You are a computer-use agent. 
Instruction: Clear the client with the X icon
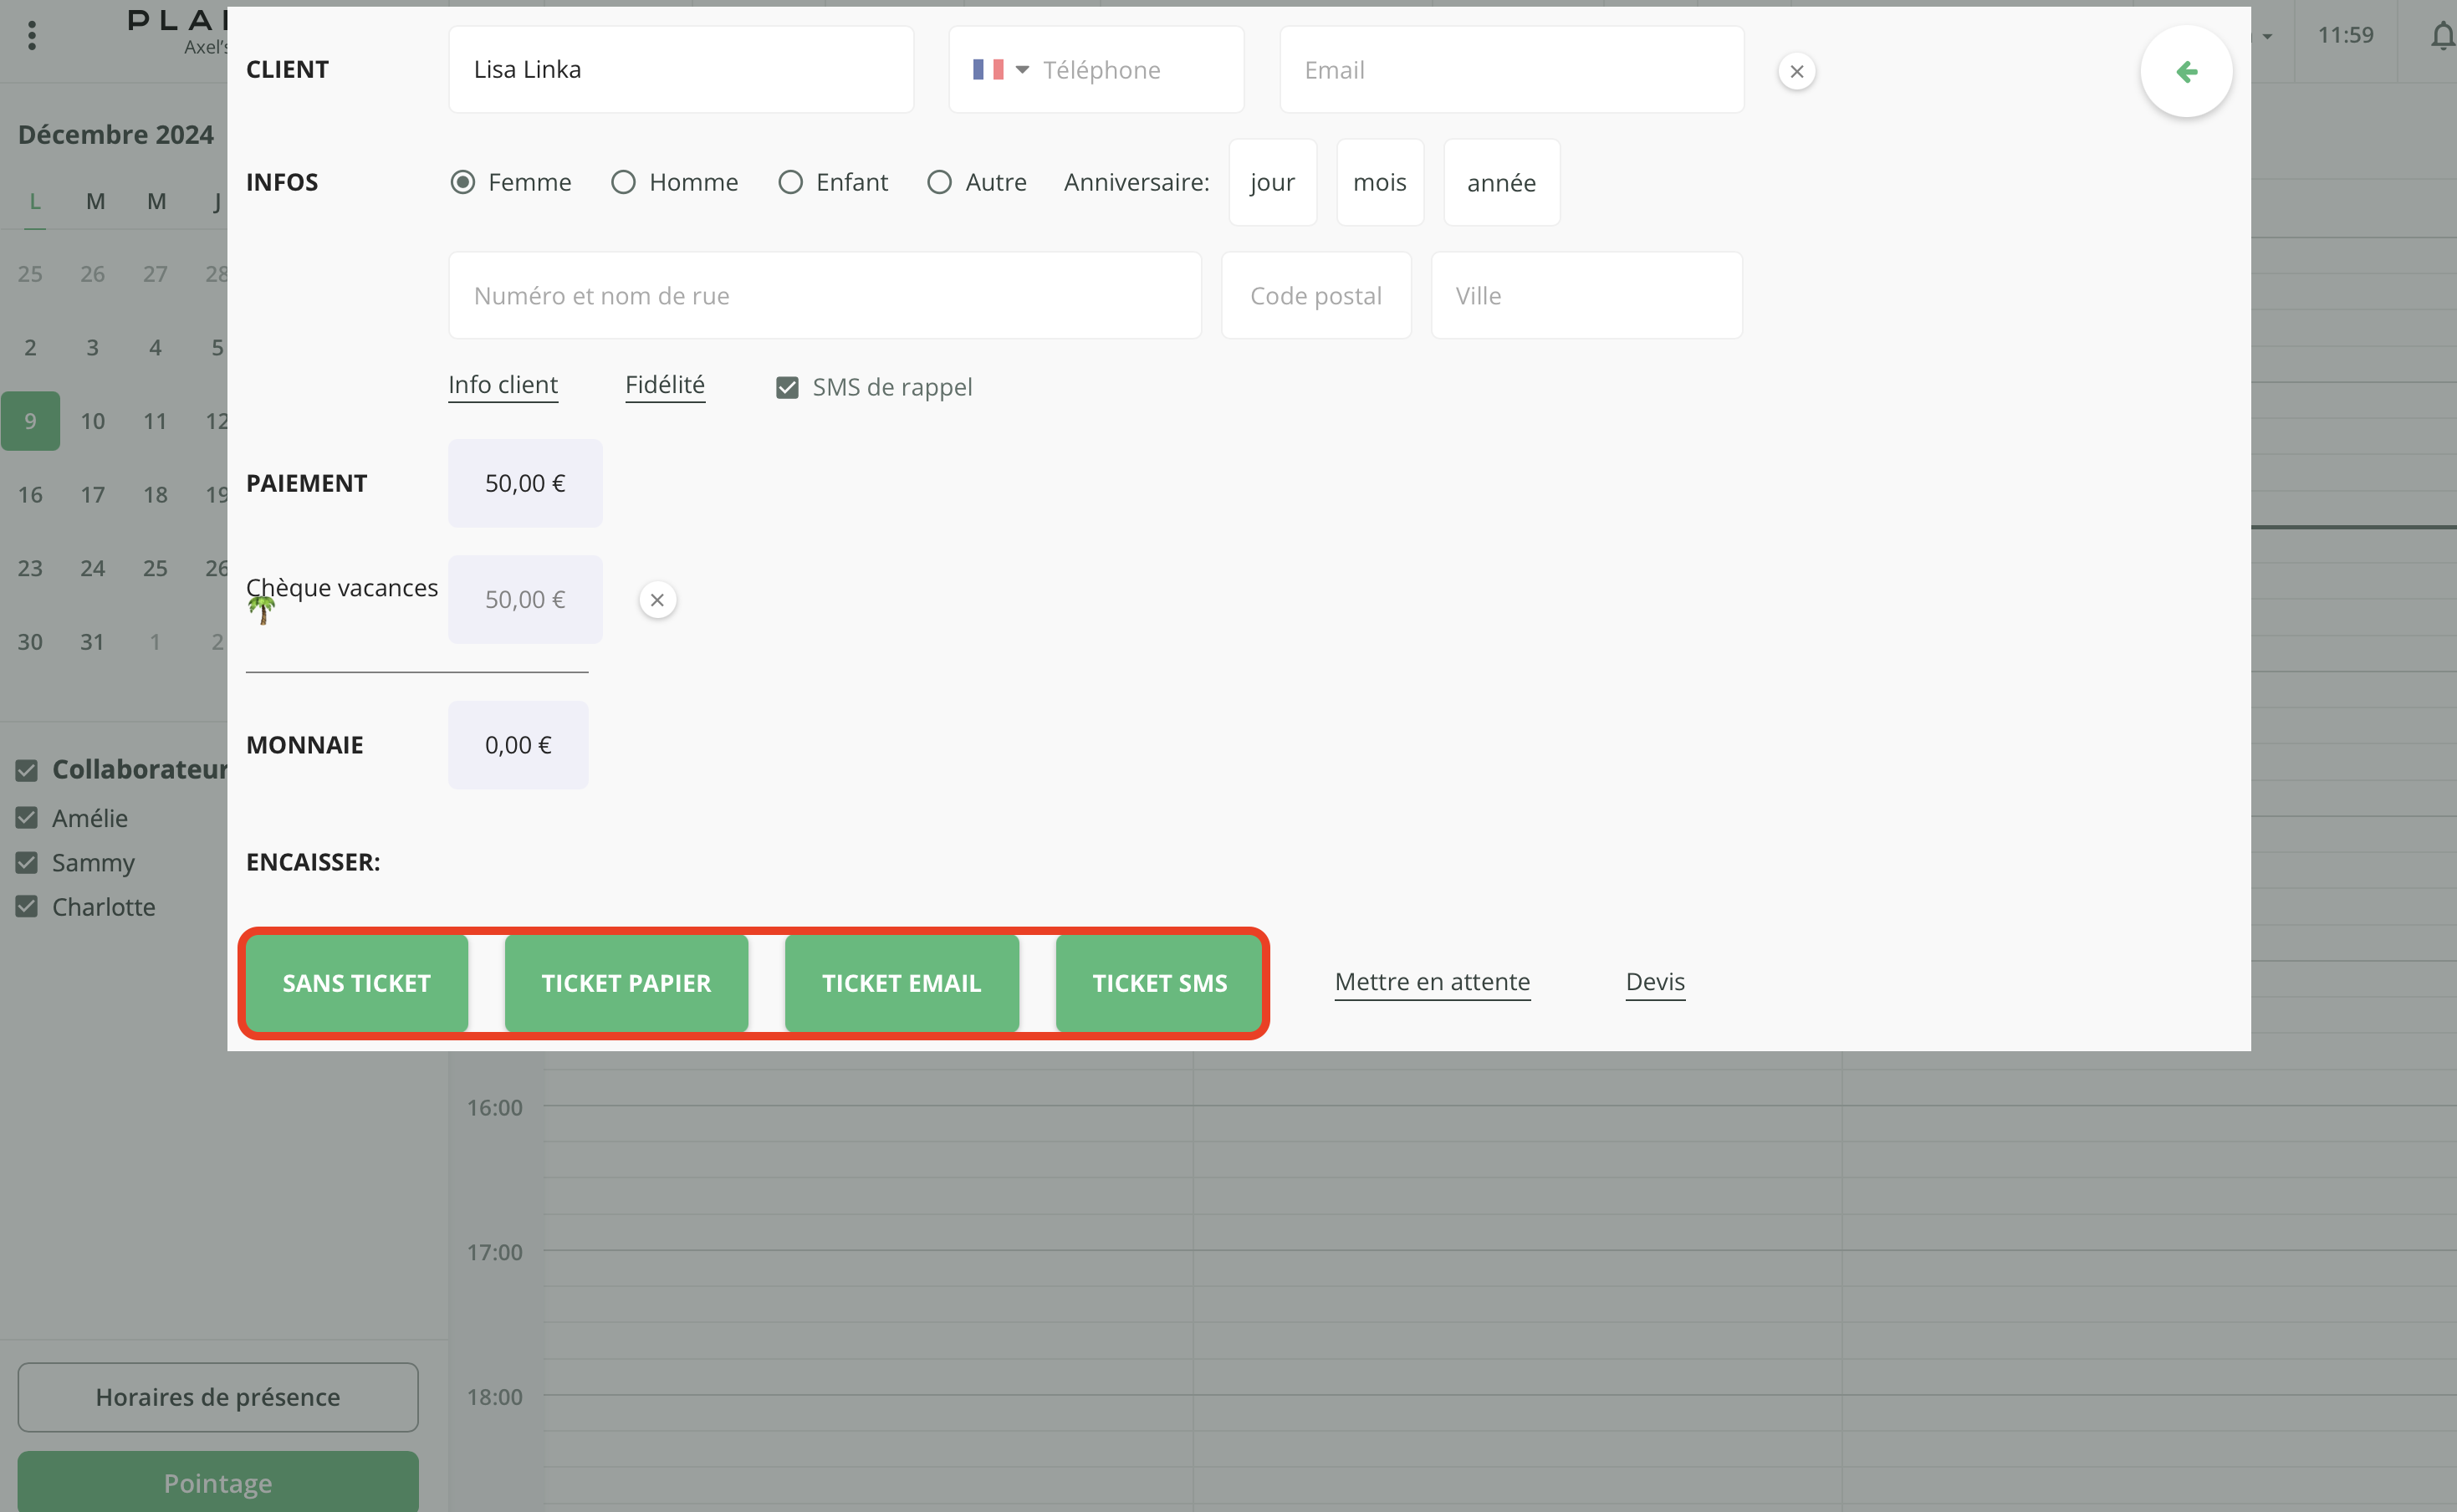(1796, 71)
